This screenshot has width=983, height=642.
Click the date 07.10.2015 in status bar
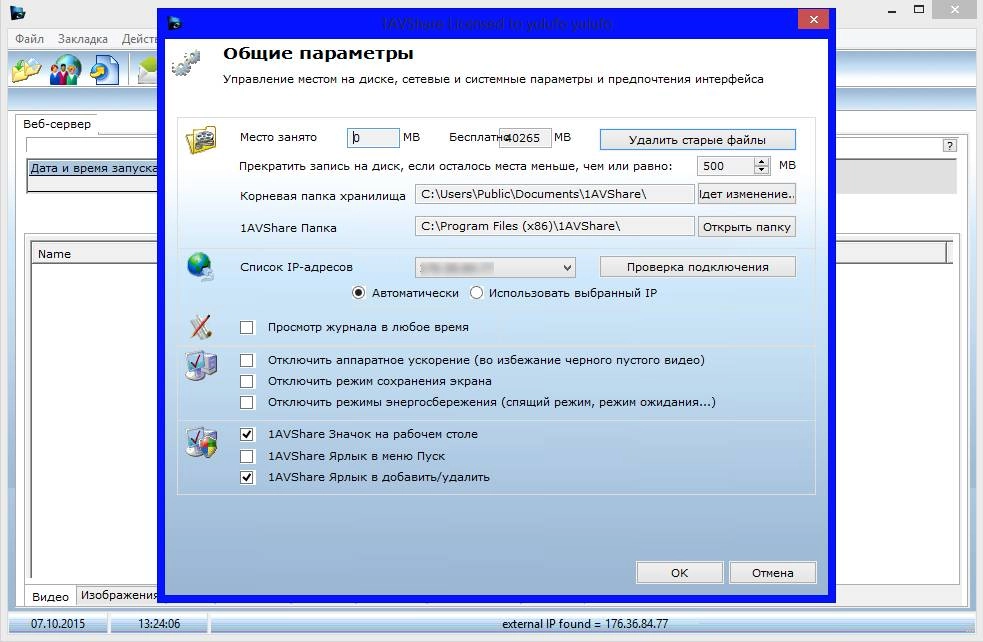point(58,624)
